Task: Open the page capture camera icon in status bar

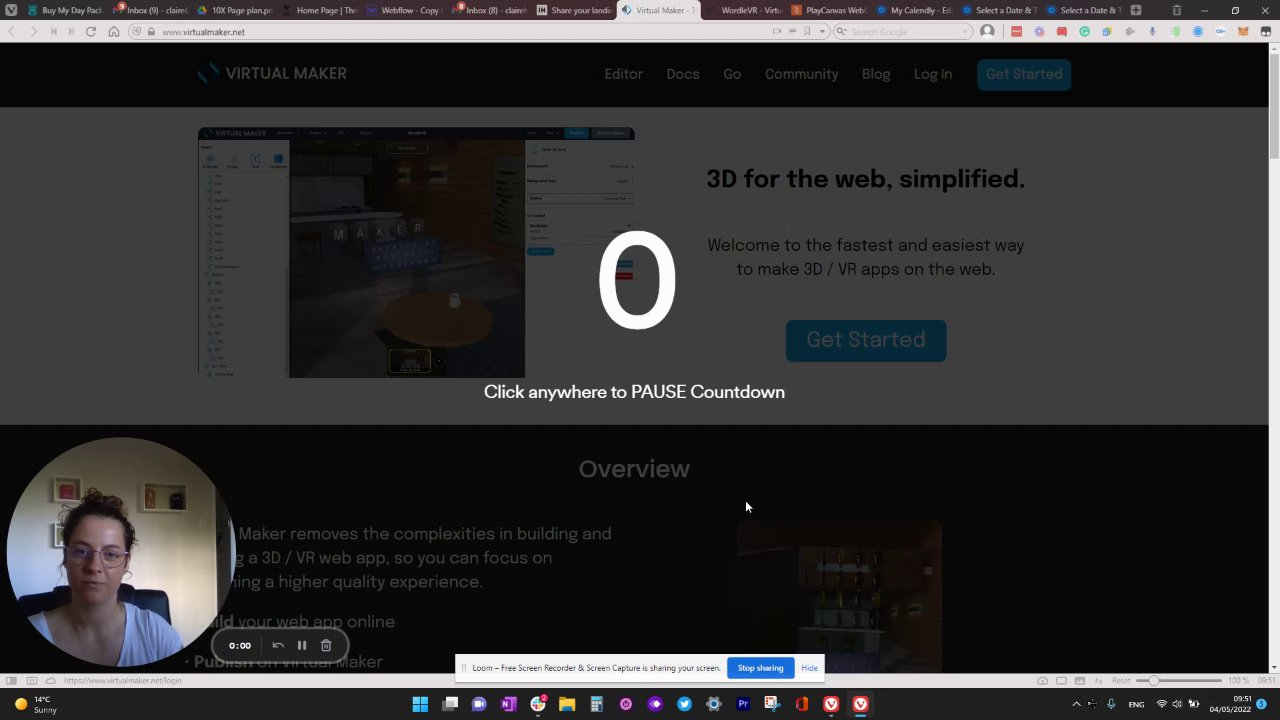Action: coord(1042,681)
